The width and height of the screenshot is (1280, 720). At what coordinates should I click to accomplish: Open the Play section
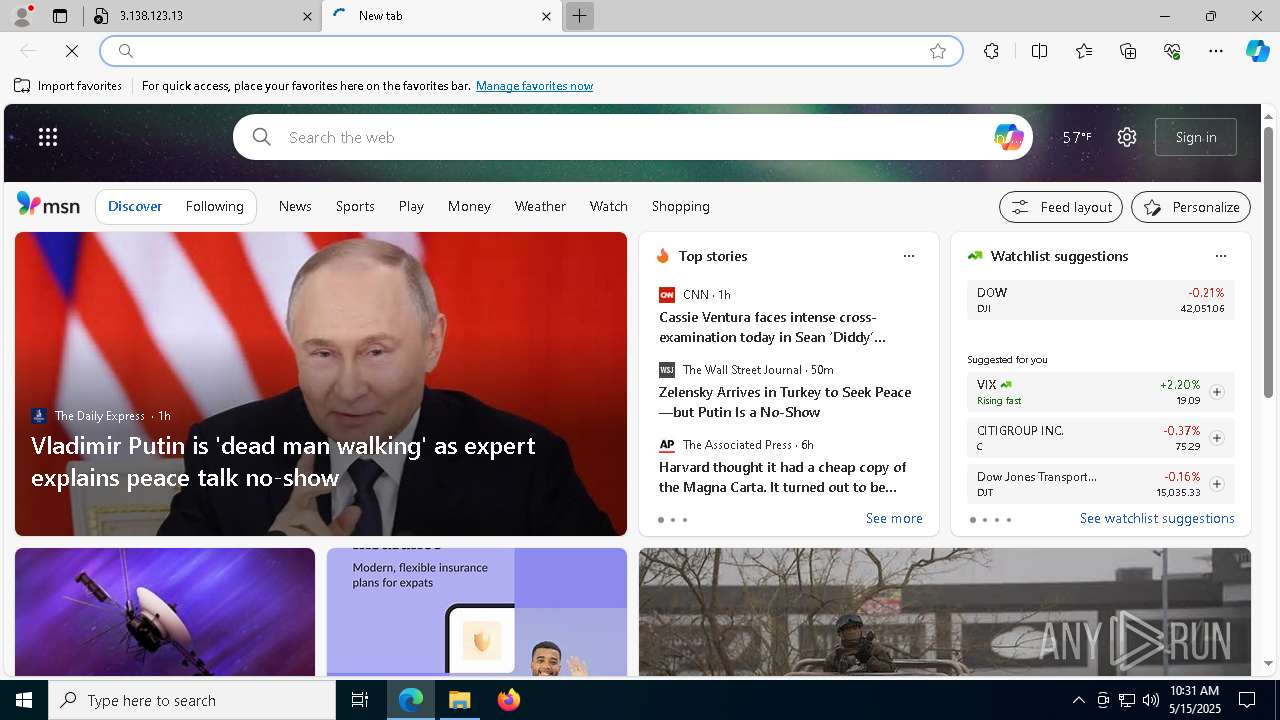[411, 206]
